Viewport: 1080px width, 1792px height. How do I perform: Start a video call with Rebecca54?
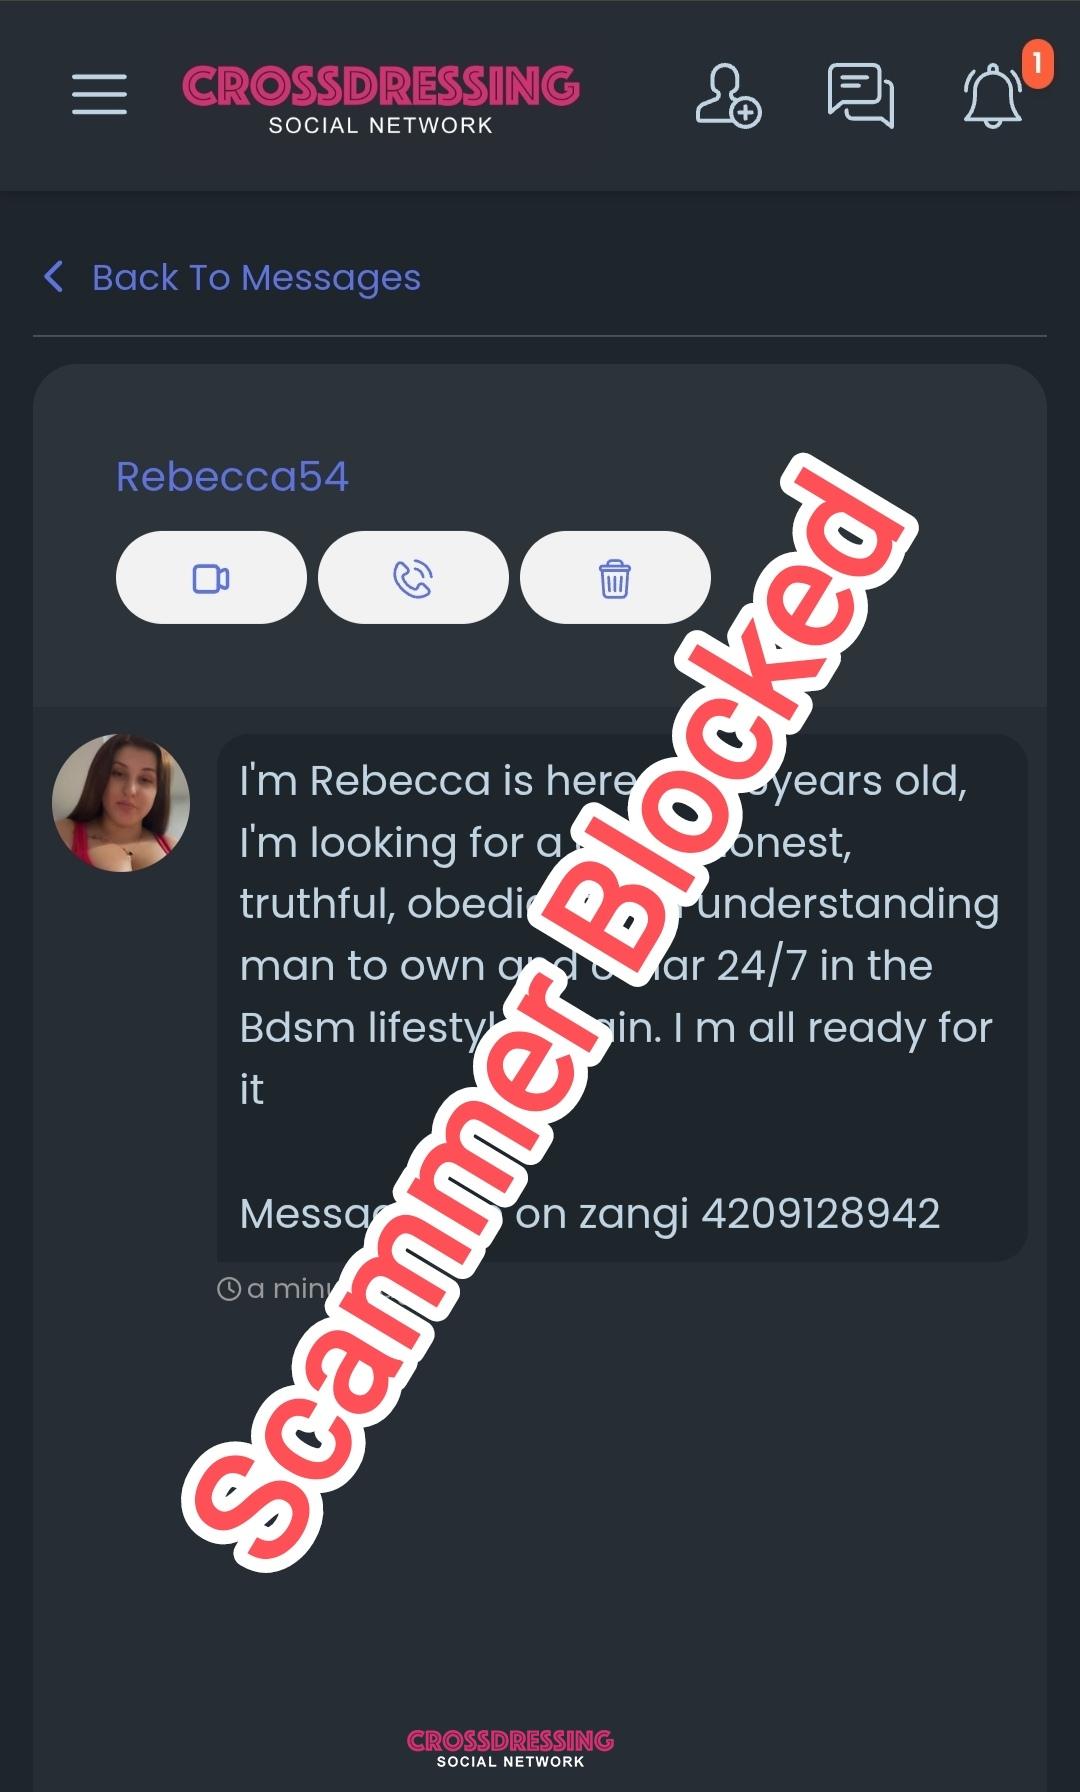[x=211, y=578]
